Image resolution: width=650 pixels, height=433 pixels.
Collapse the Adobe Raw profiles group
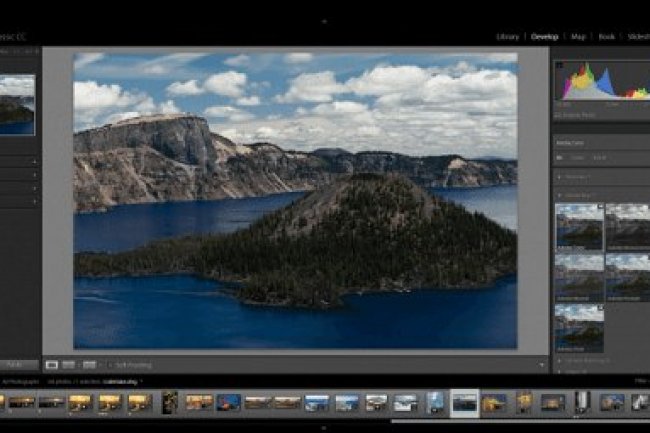[x=559, y=195]
